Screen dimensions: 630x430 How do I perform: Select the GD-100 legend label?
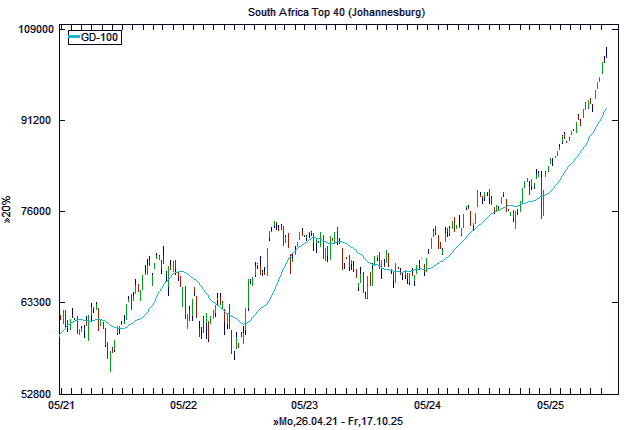[99, 38]
